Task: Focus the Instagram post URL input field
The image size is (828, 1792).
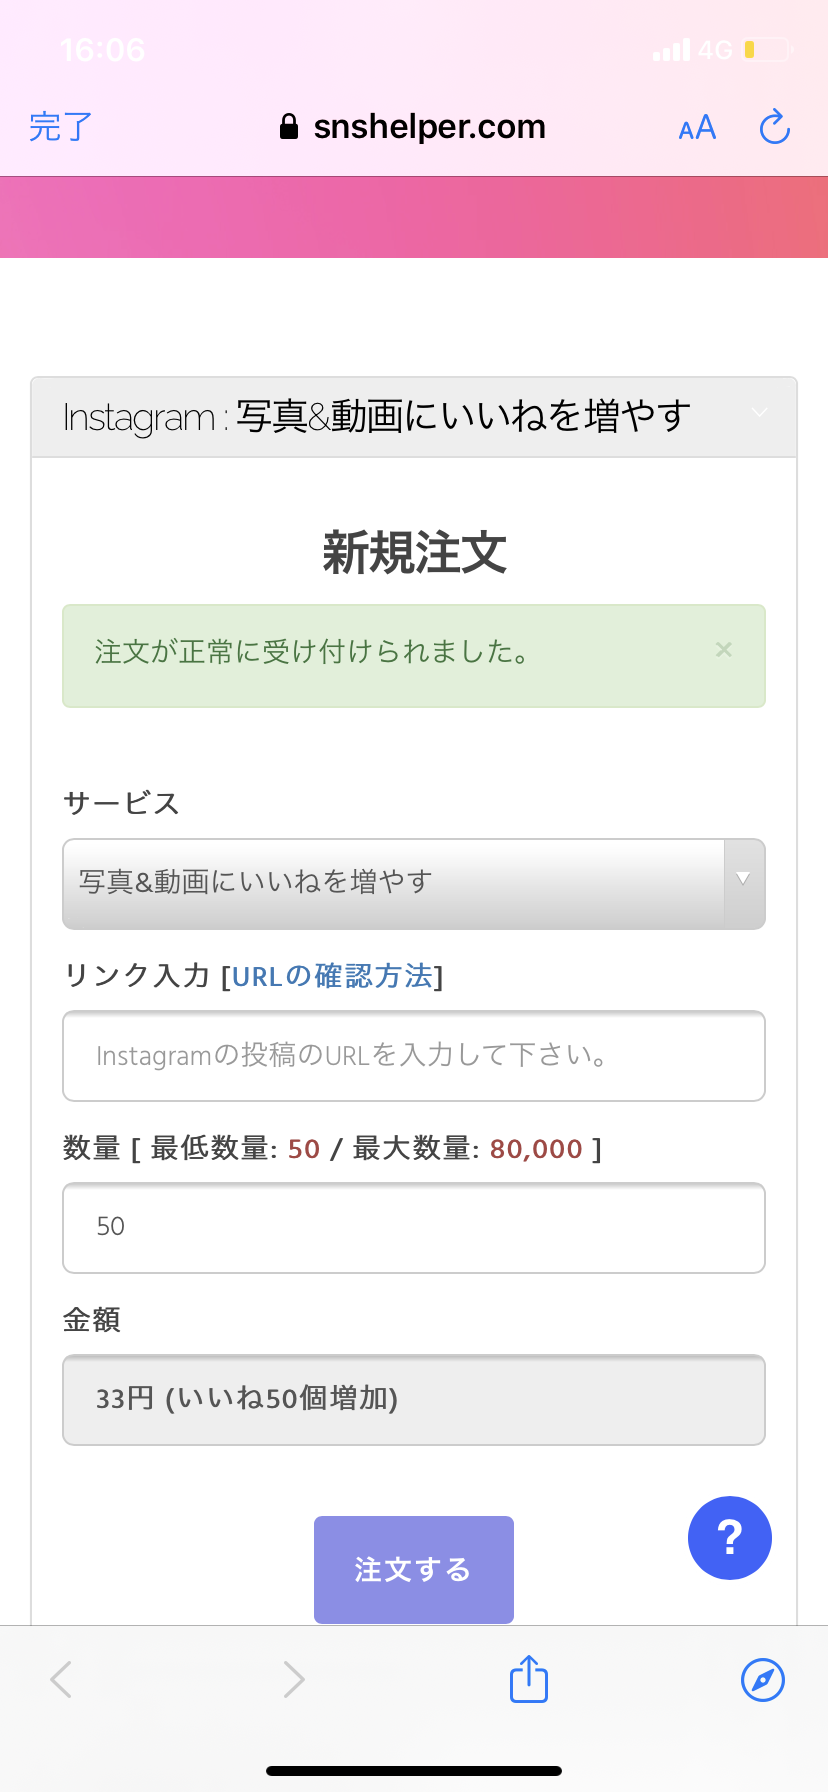Action: [x=414, y=1056]
